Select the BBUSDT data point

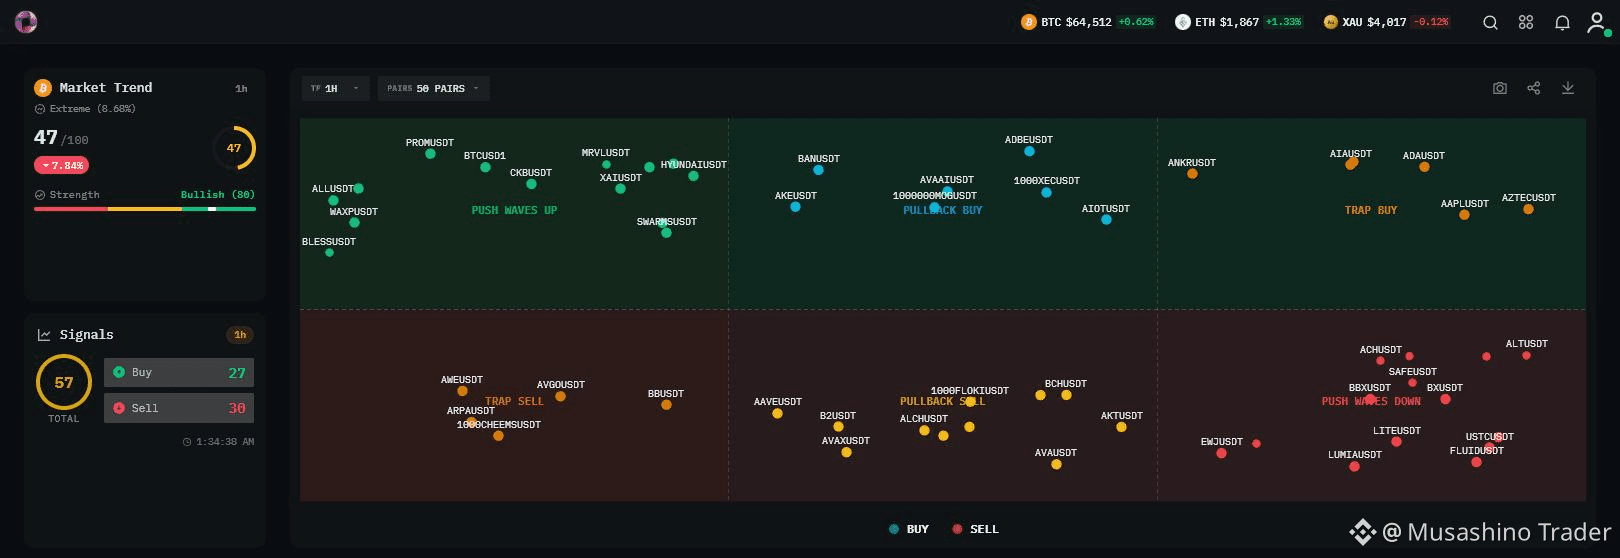666,405
